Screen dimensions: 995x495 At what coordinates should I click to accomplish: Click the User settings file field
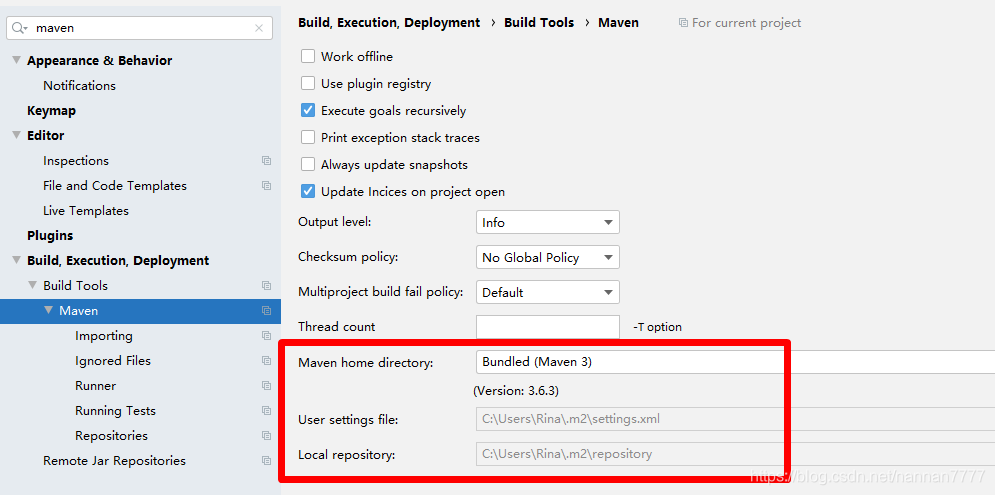pyautogui.click(x=735, y=419)
